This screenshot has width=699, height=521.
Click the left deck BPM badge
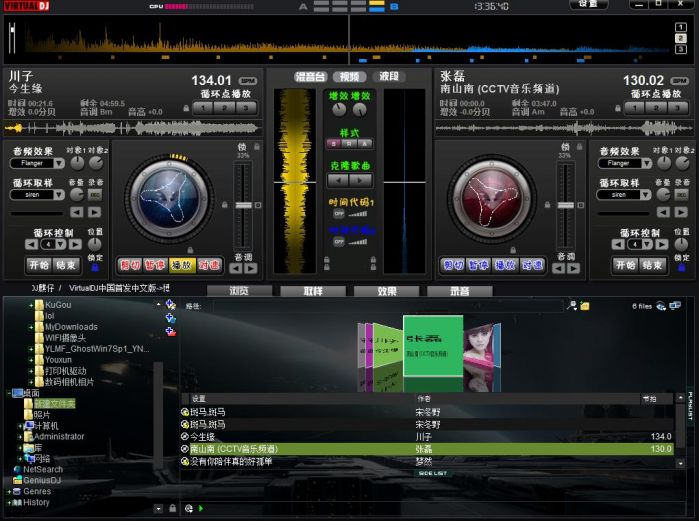coord(246,81)
